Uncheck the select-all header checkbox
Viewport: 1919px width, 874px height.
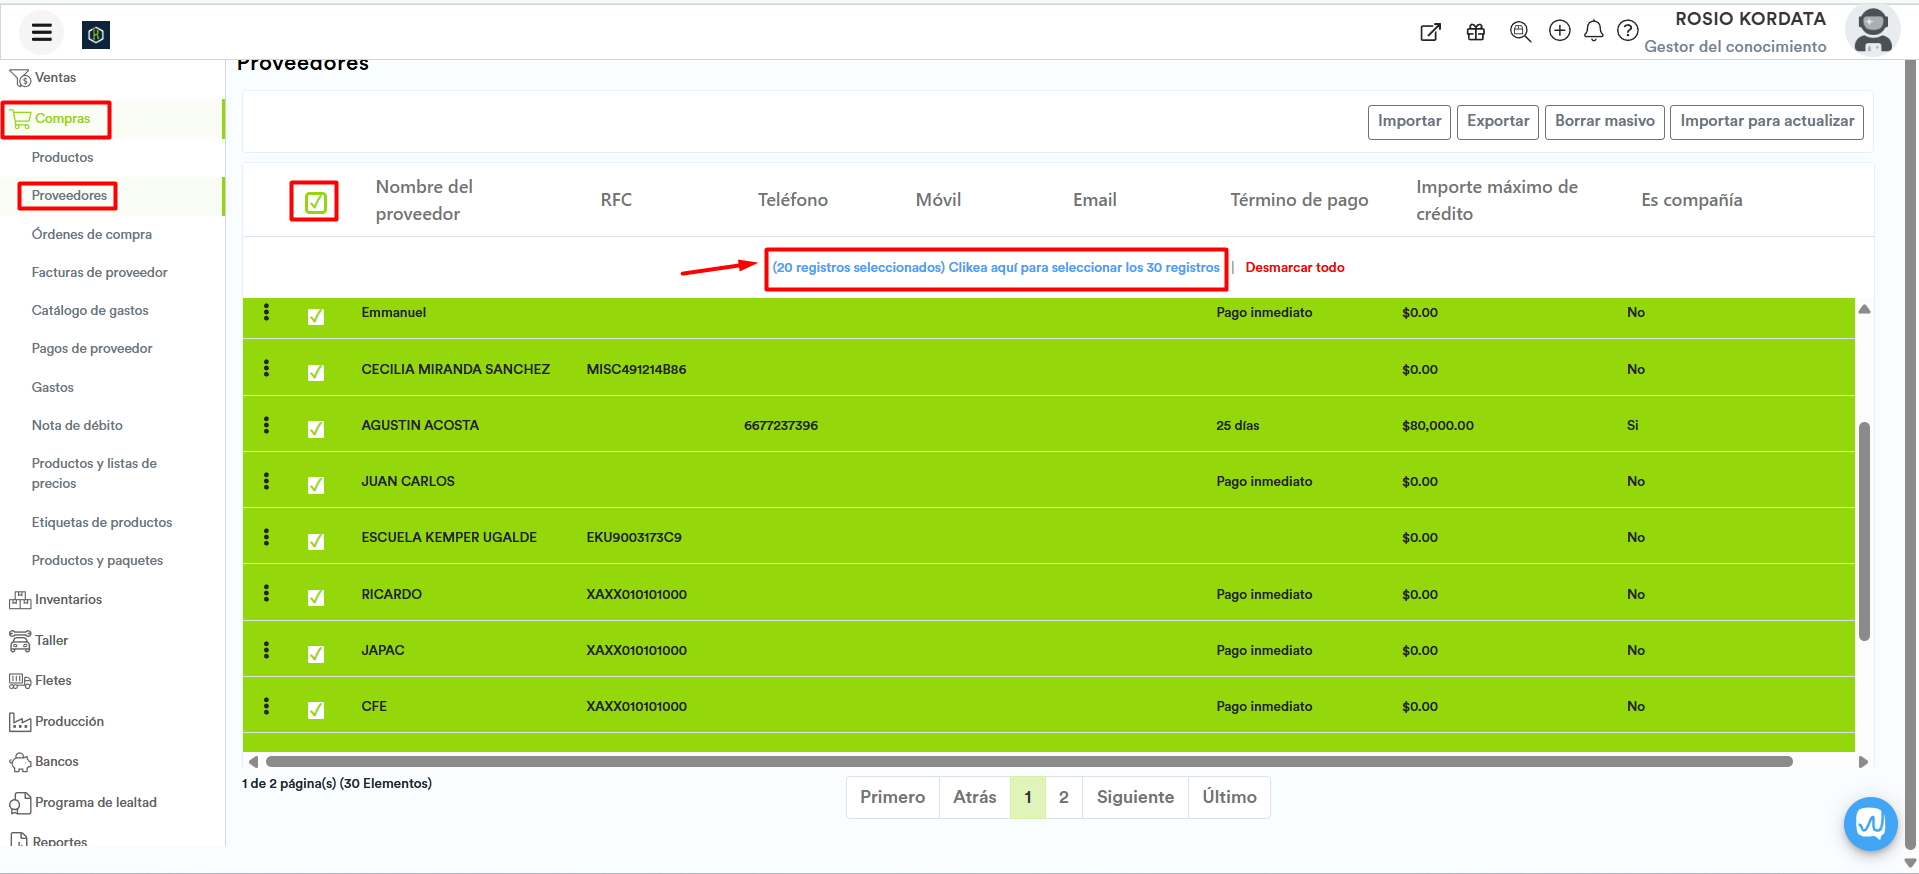tap(315, 202)
